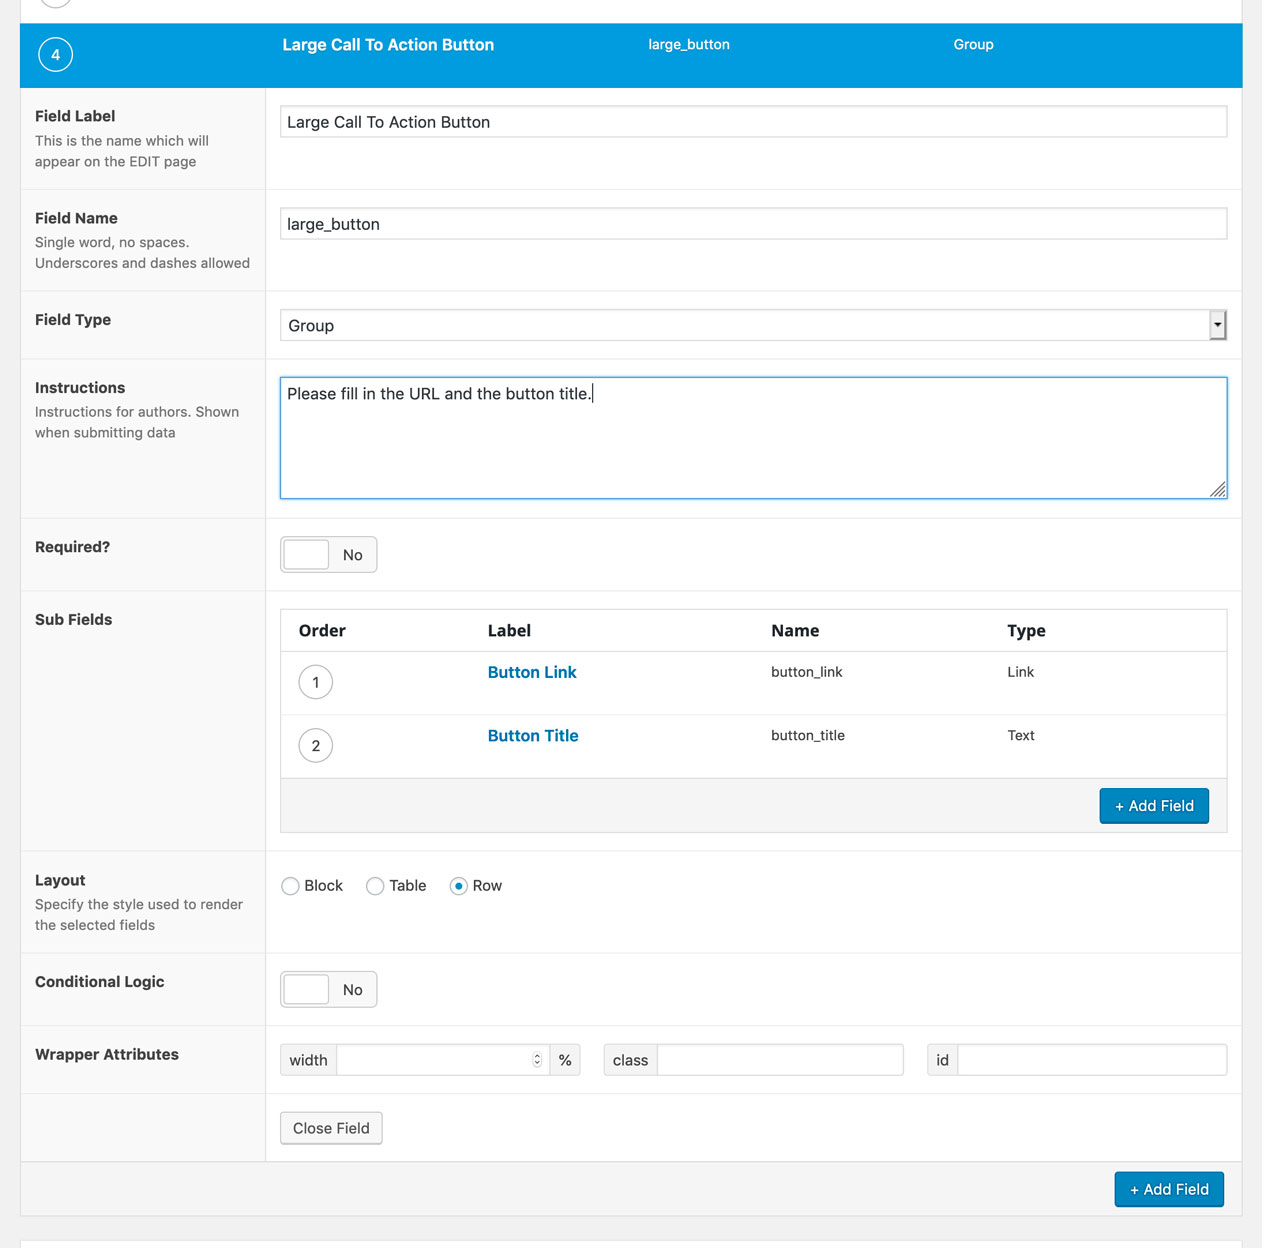Click the Field Label text input

tap(753, 122)
